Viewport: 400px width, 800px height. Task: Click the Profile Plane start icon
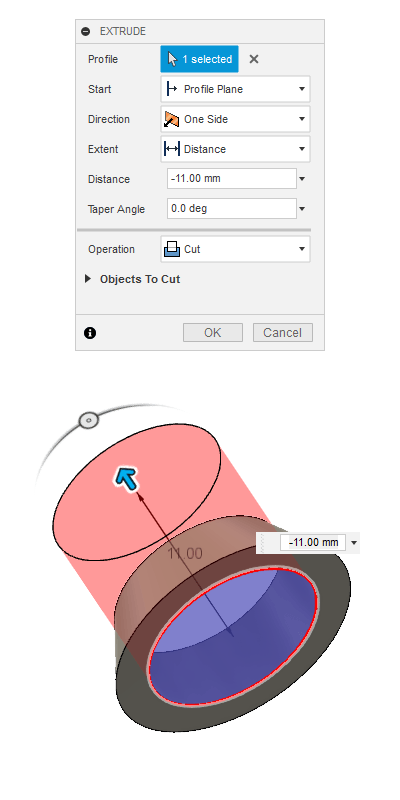(x=171, y=89)
